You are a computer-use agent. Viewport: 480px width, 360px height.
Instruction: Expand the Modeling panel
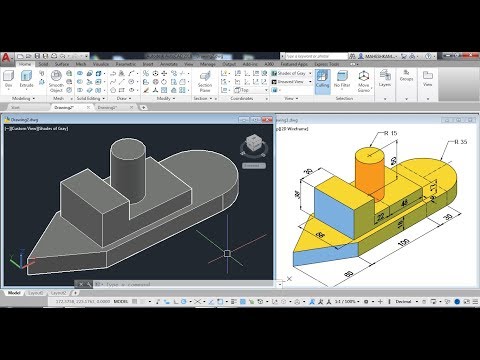(x=23, y=99)
